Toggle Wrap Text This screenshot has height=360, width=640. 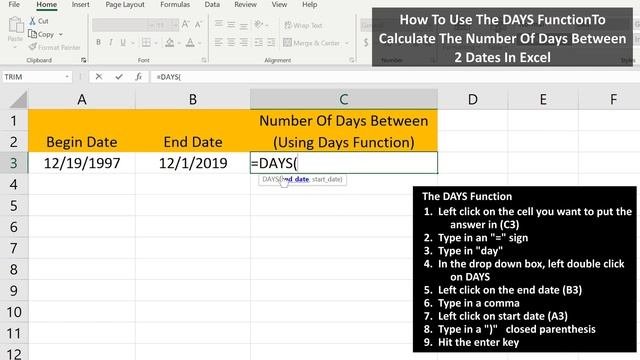pyautogui.click(x=303, y=25)
